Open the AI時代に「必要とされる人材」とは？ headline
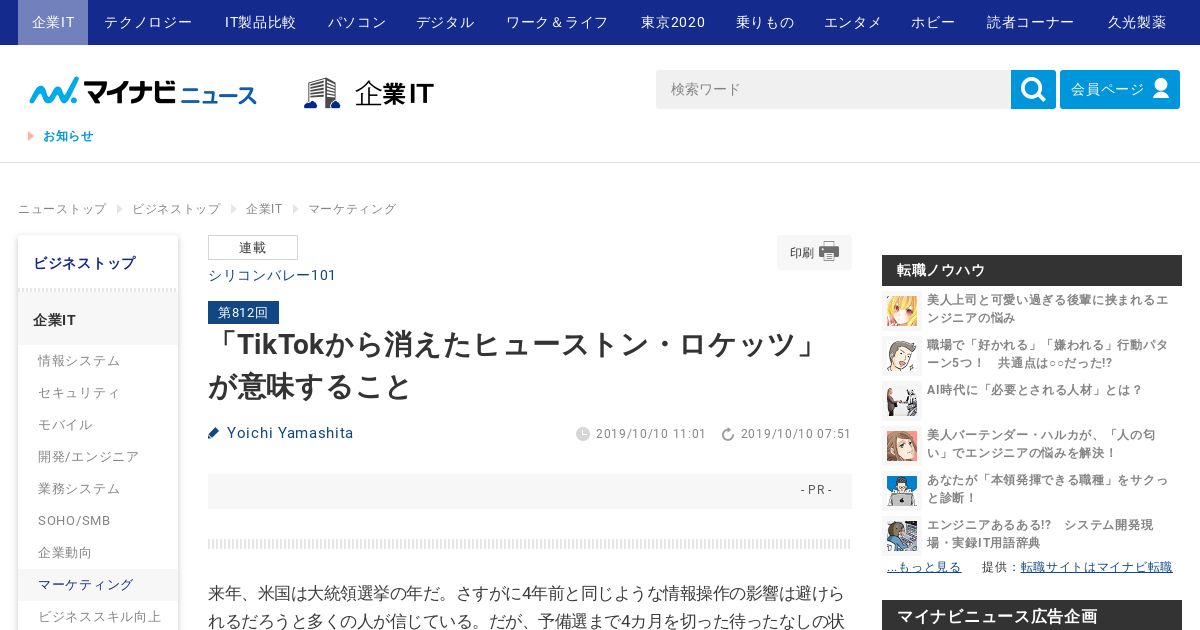This screenshot has width=1200, height=630. [x=1034, y=390]
